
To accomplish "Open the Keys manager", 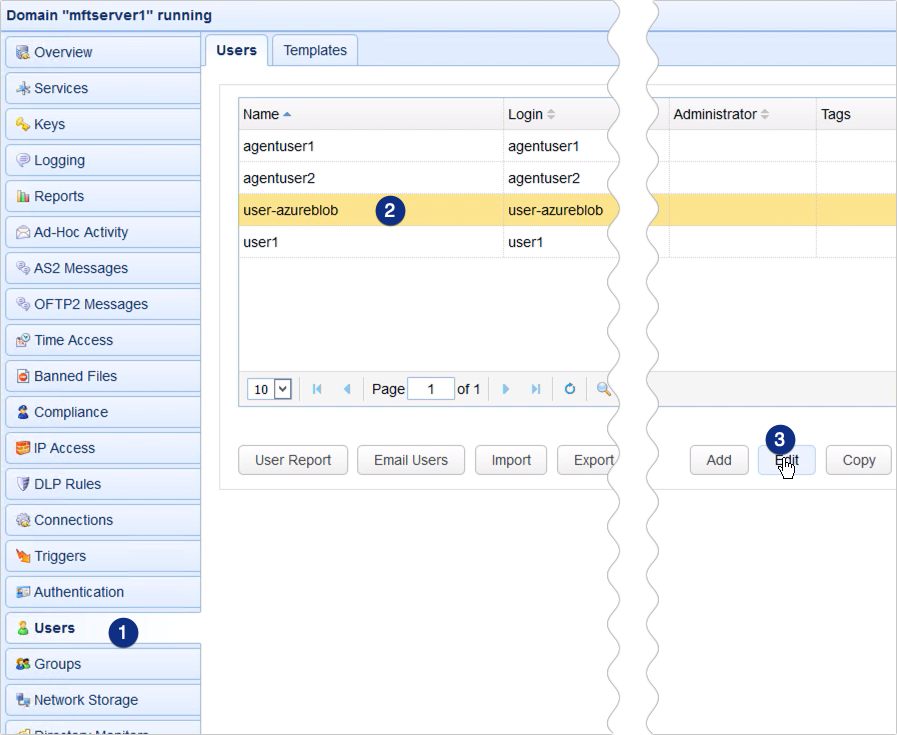I will point(55,124).
